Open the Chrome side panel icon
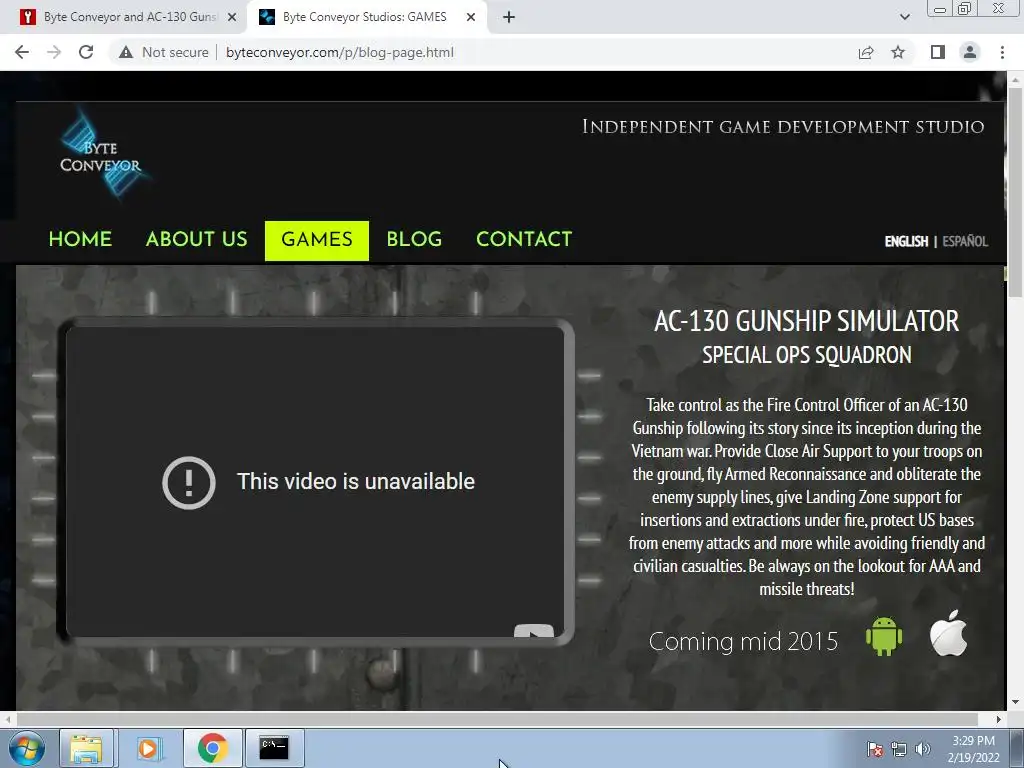 938,52
